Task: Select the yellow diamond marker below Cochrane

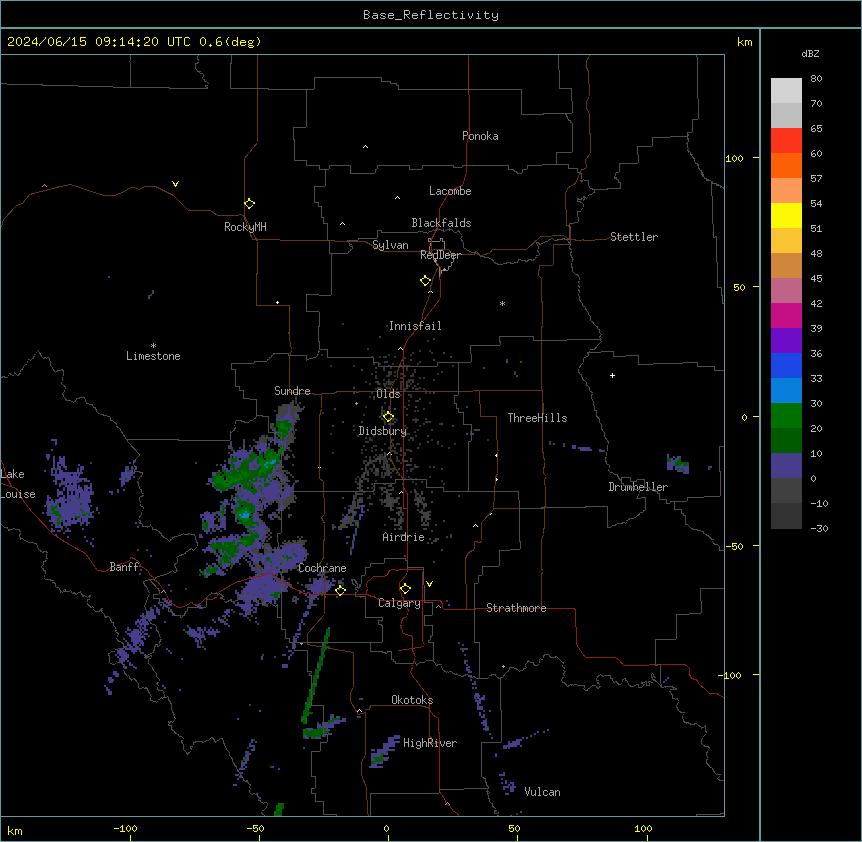Action: (340, 590)
